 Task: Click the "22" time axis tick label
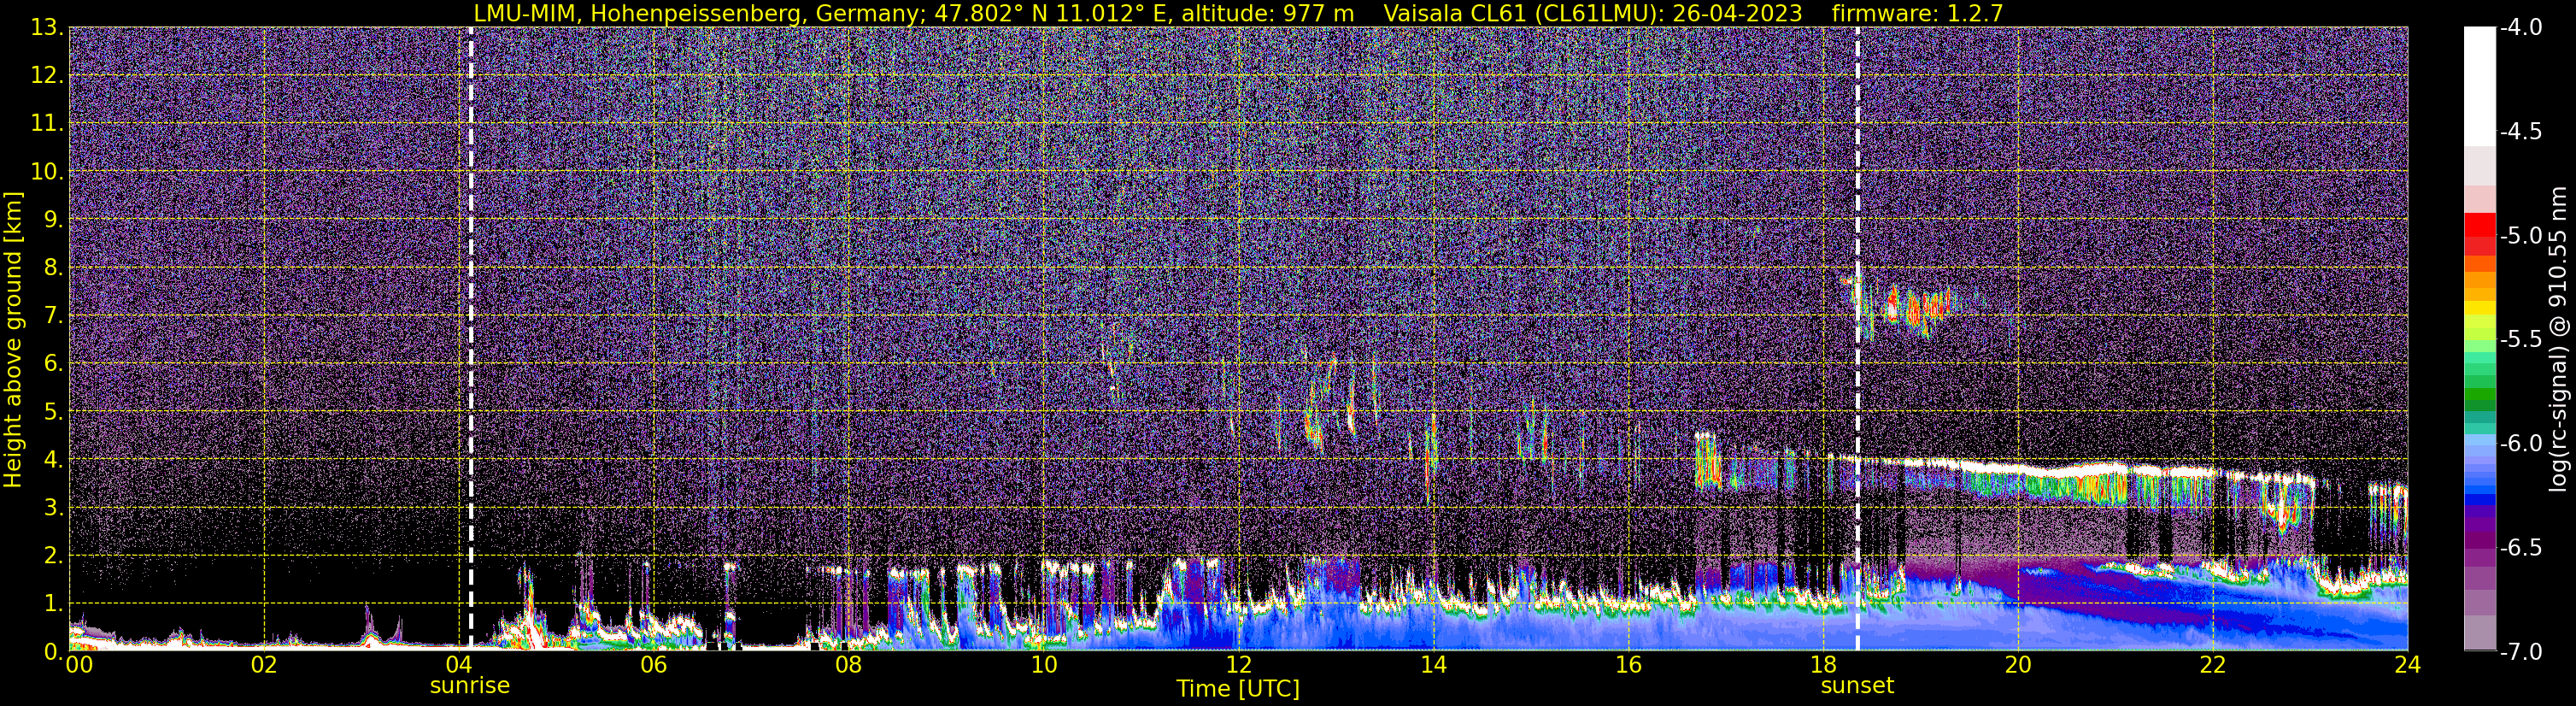click(2214, 665)
